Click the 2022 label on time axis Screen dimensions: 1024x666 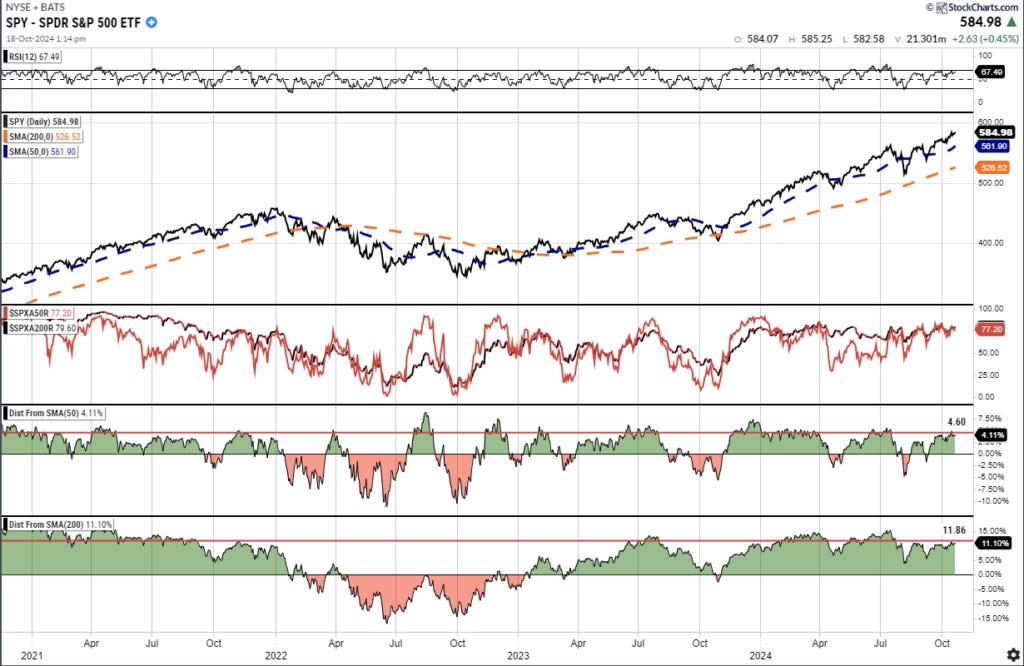276,655
